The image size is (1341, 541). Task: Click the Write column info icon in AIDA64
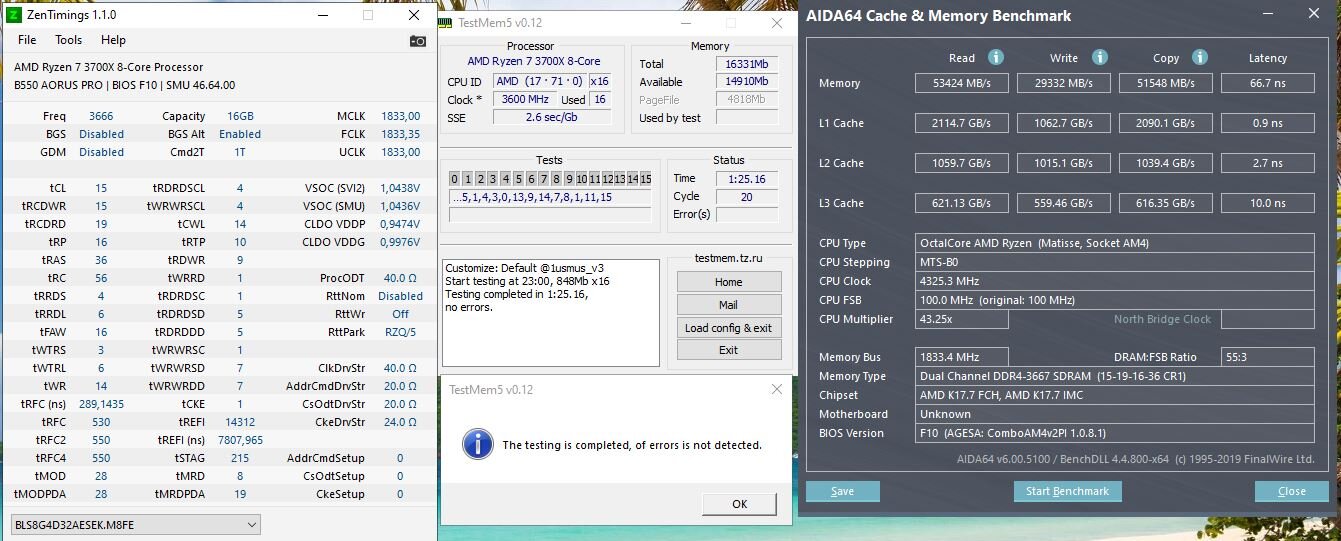point(1100,58)
